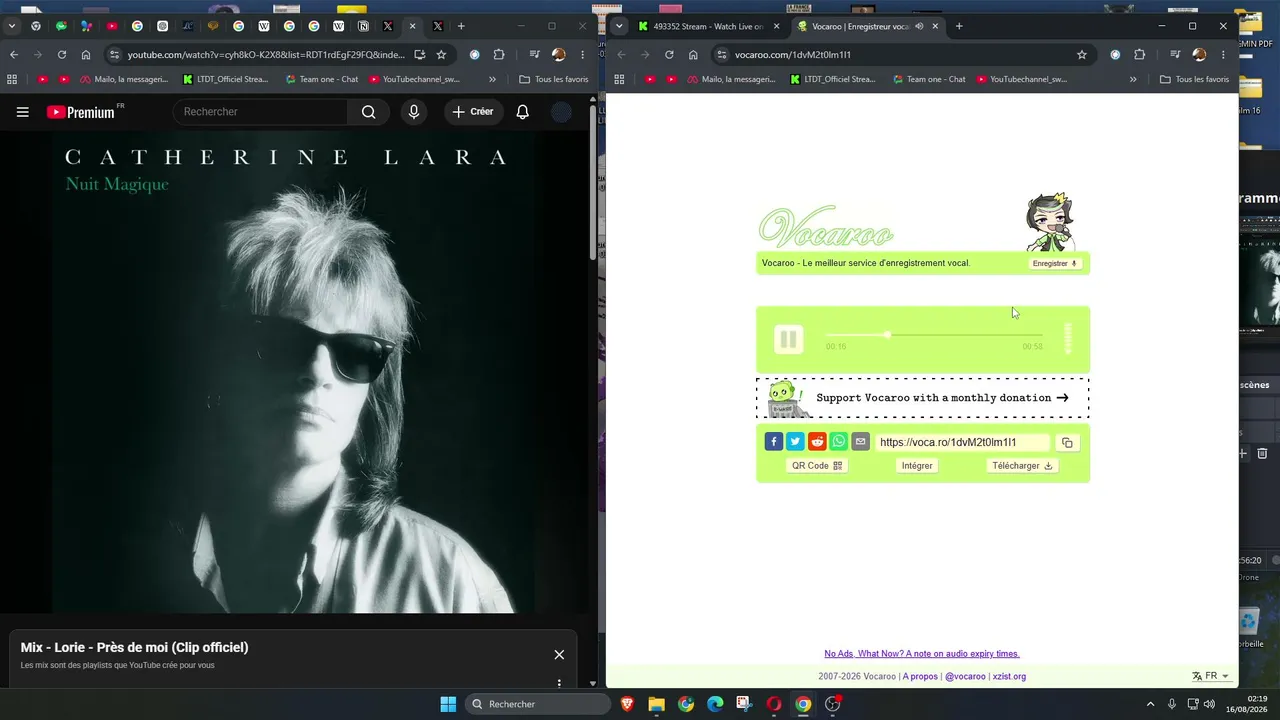Go home in the YouTube browser window

(x=86, y=55)
